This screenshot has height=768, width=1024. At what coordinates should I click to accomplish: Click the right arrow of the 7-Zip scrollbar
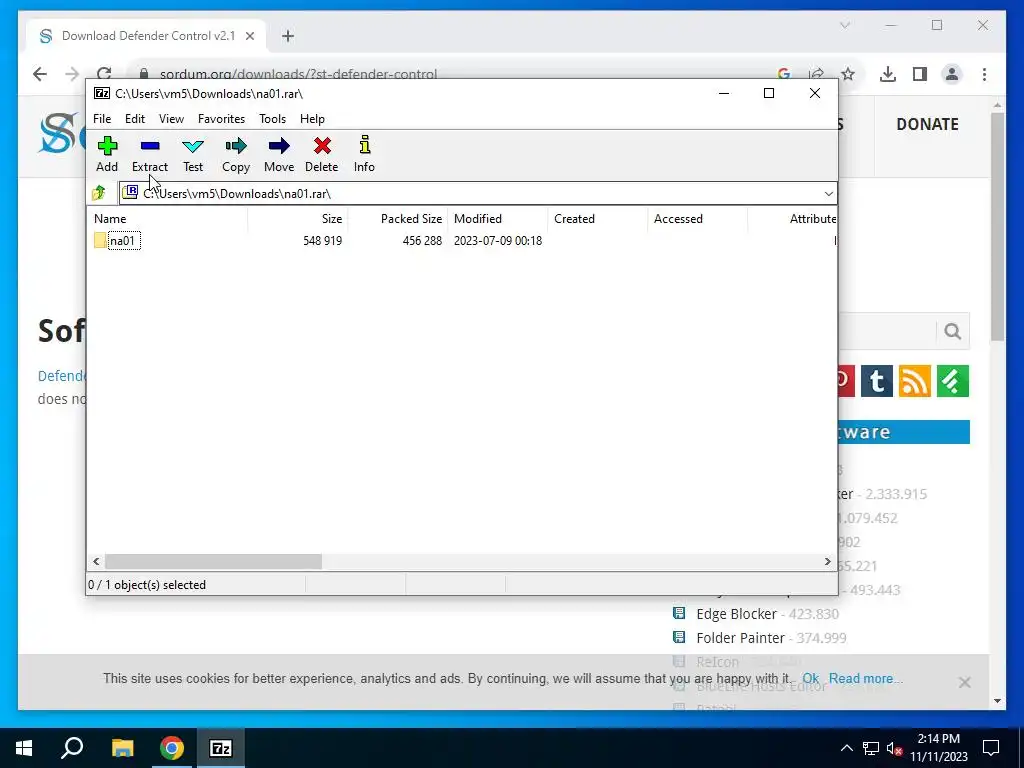[827, 562]
